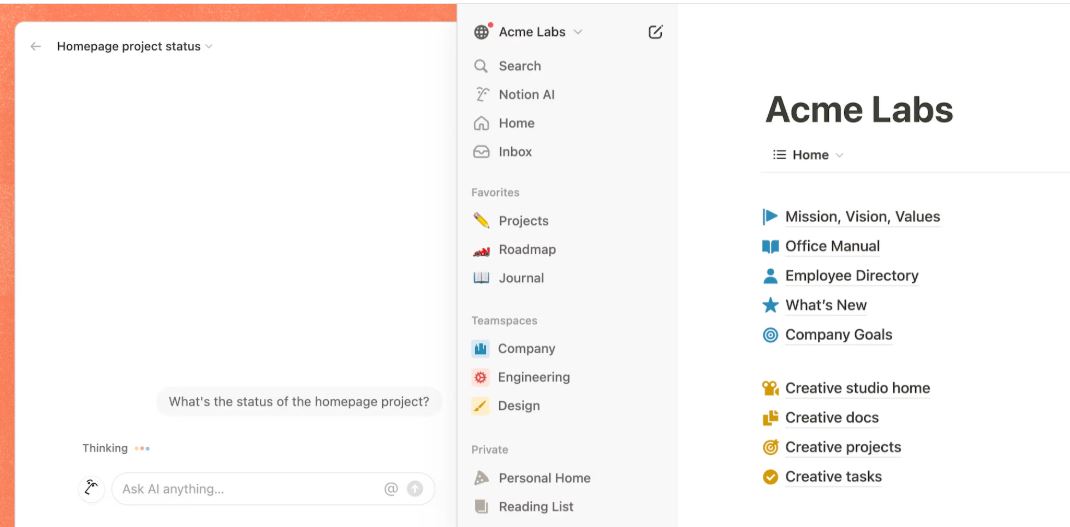Click the back arrow in AI chat panel
This screenshot has height=527, width=1070.
(x=35, y=46)
